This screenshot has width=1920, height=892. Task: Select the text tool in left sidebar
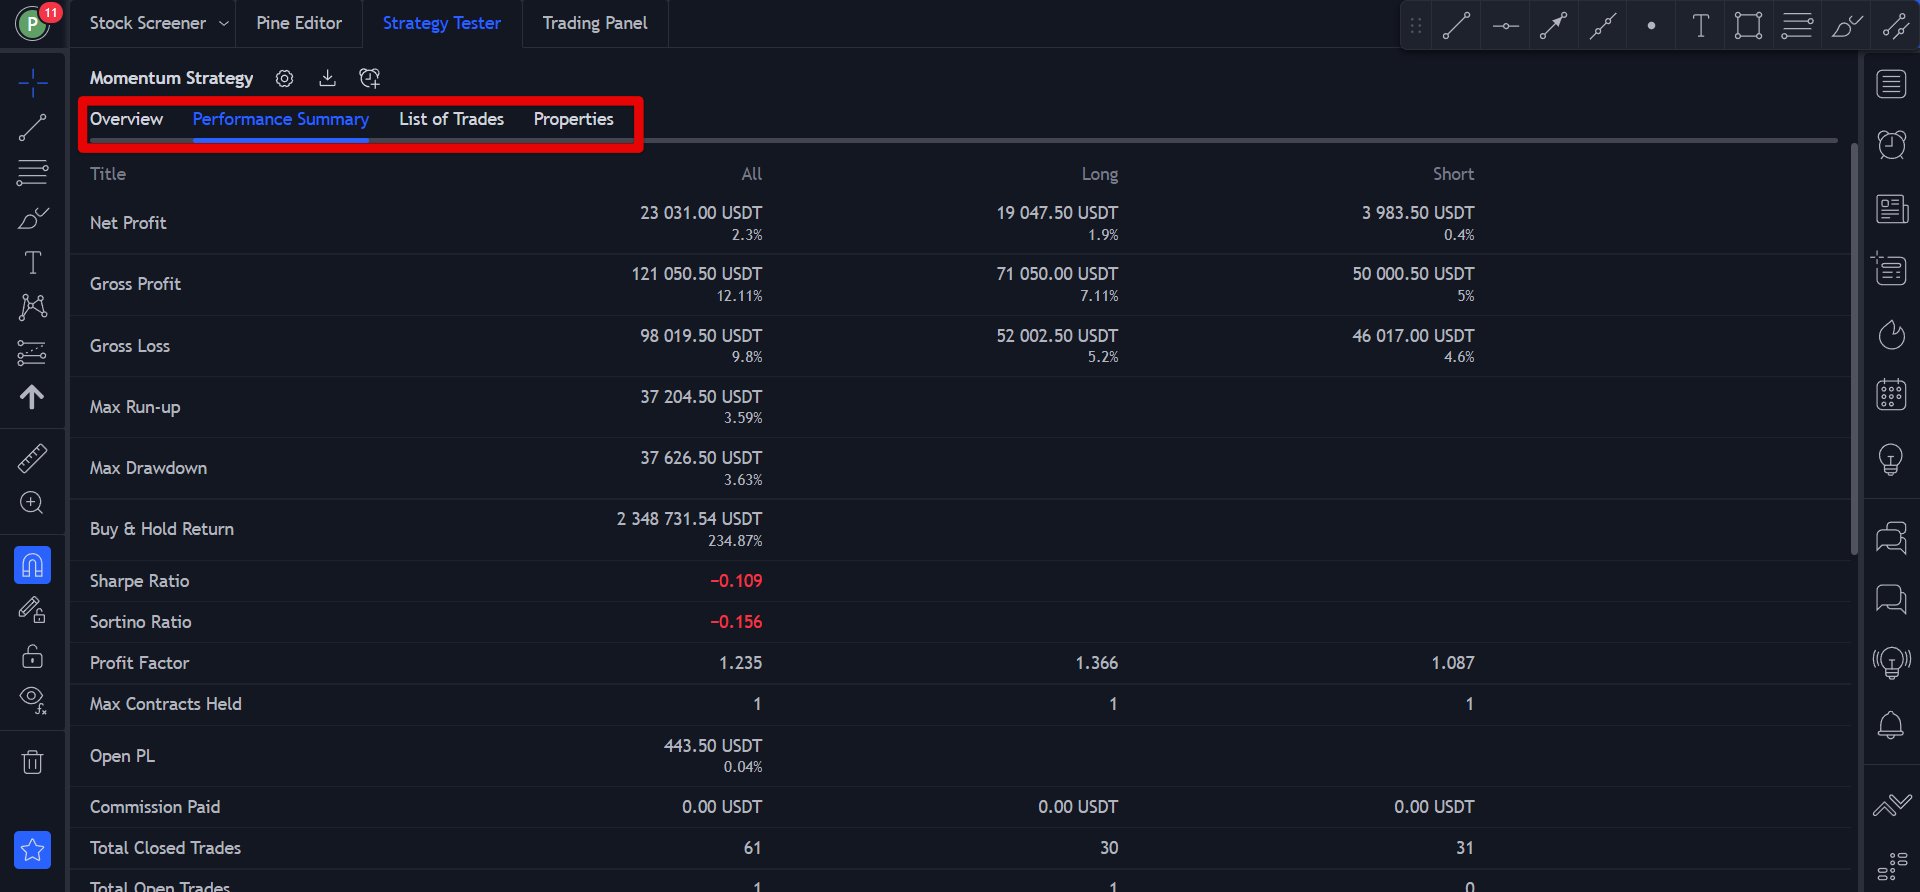coord(33,263)
